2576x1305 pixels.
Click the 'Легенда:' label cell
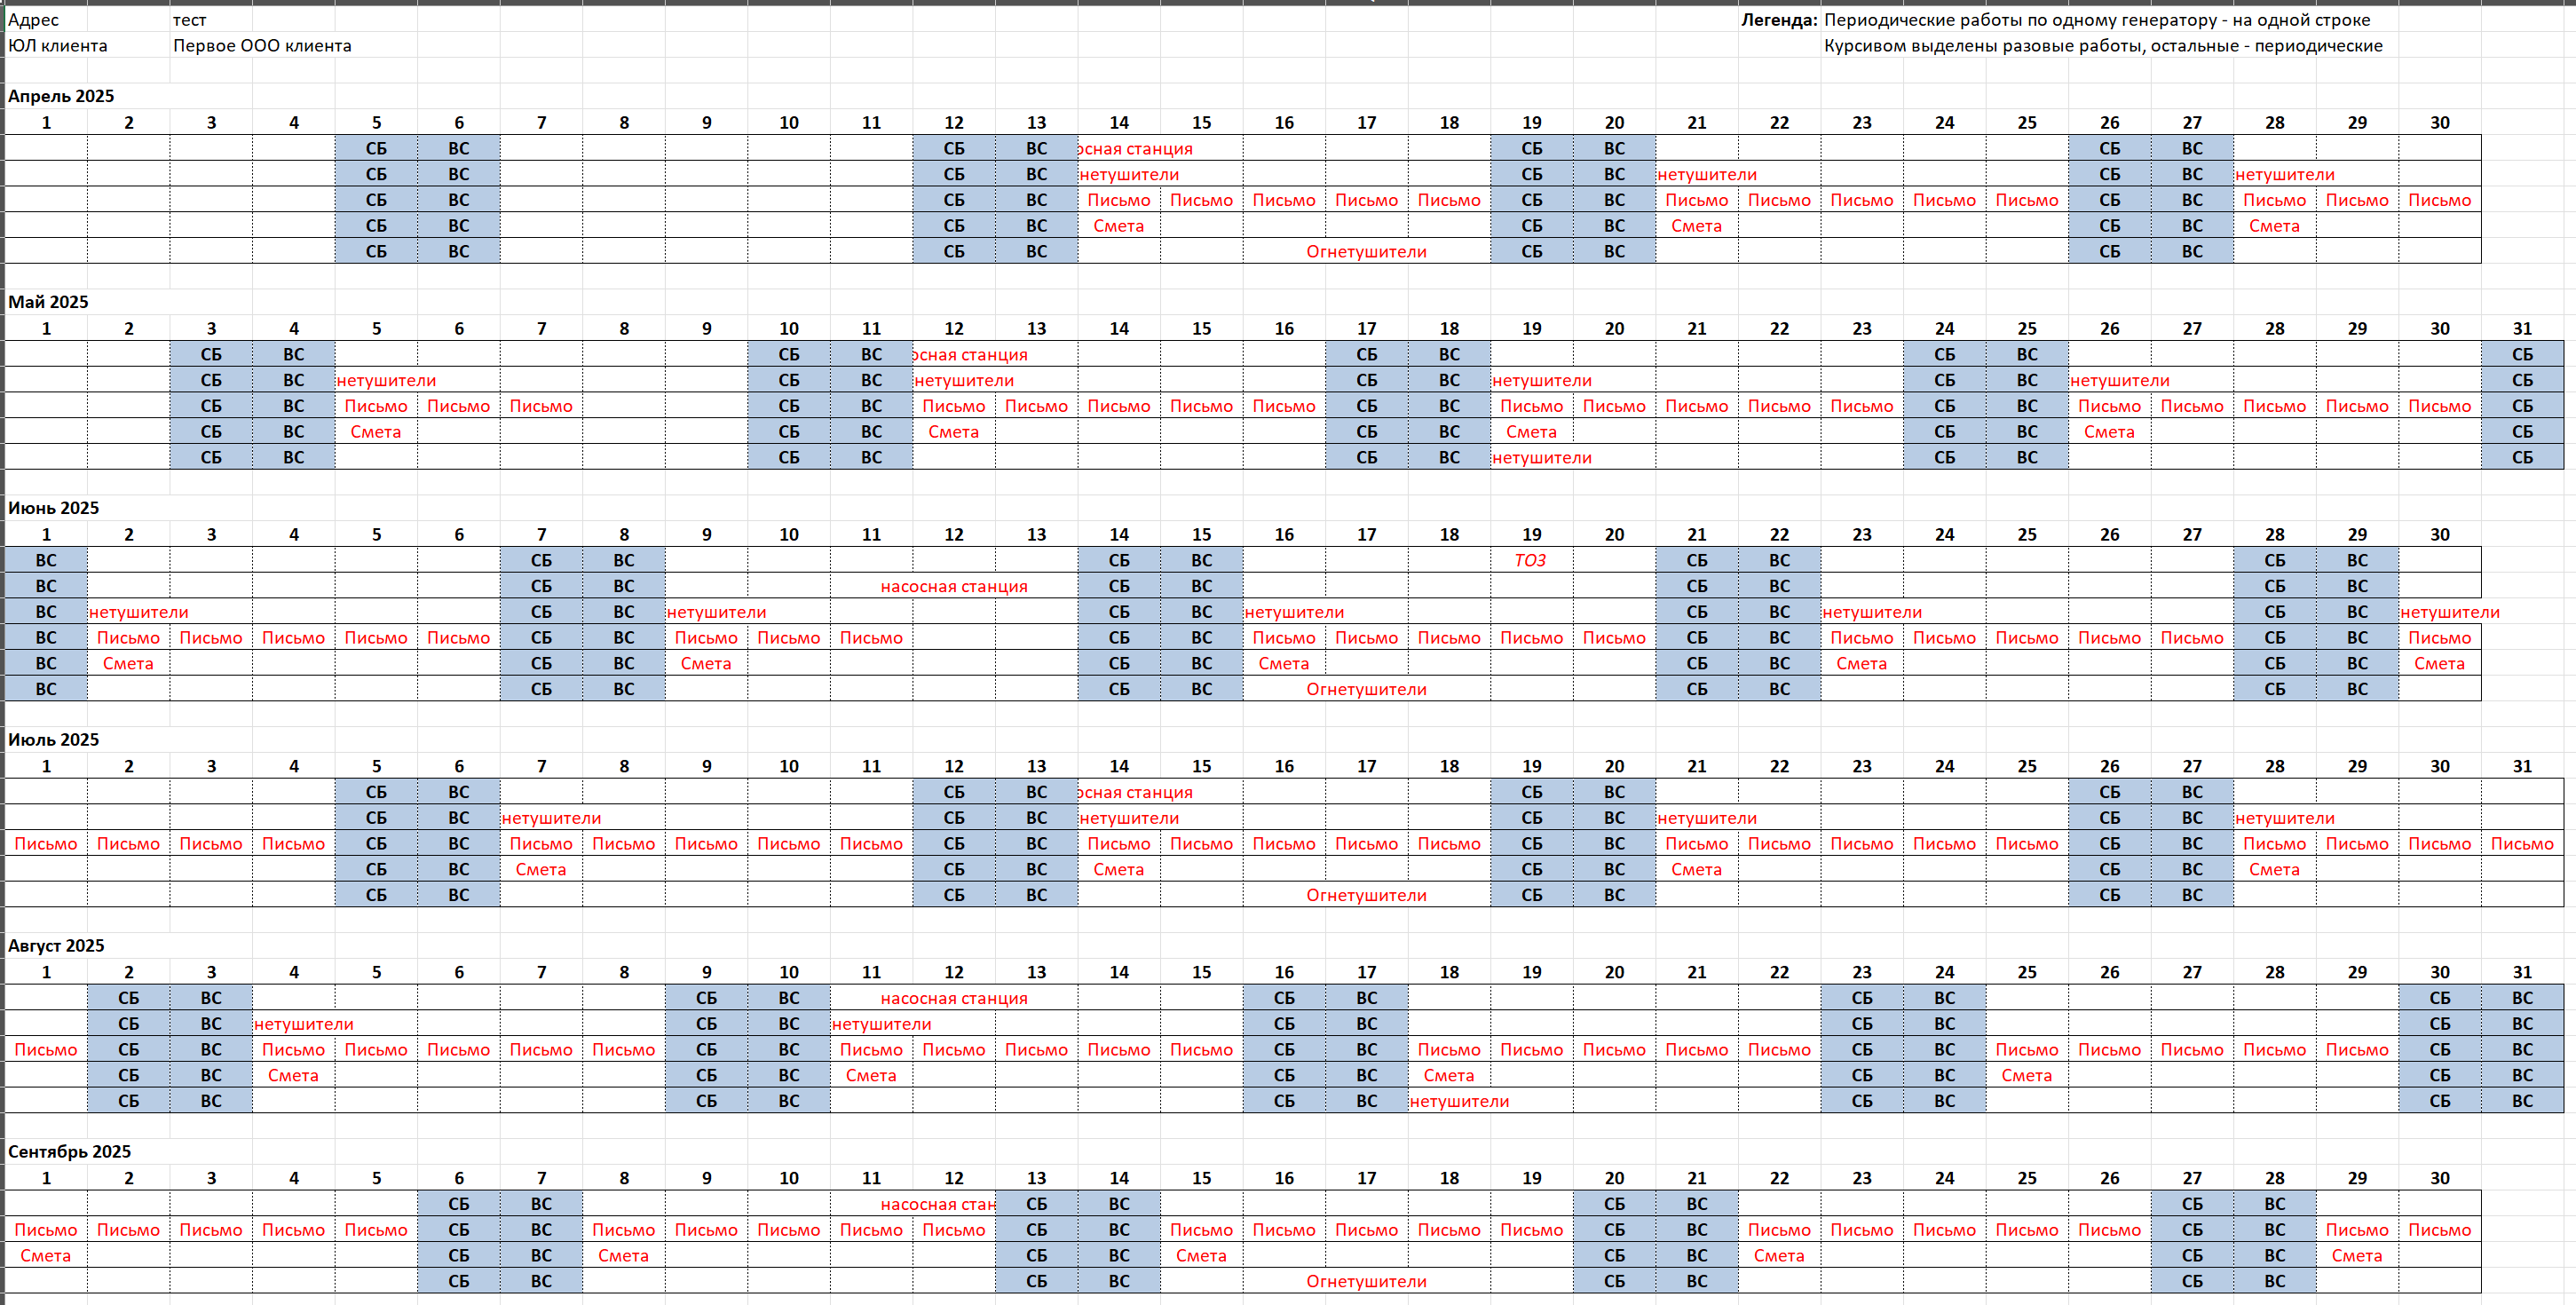point(1778,20)
